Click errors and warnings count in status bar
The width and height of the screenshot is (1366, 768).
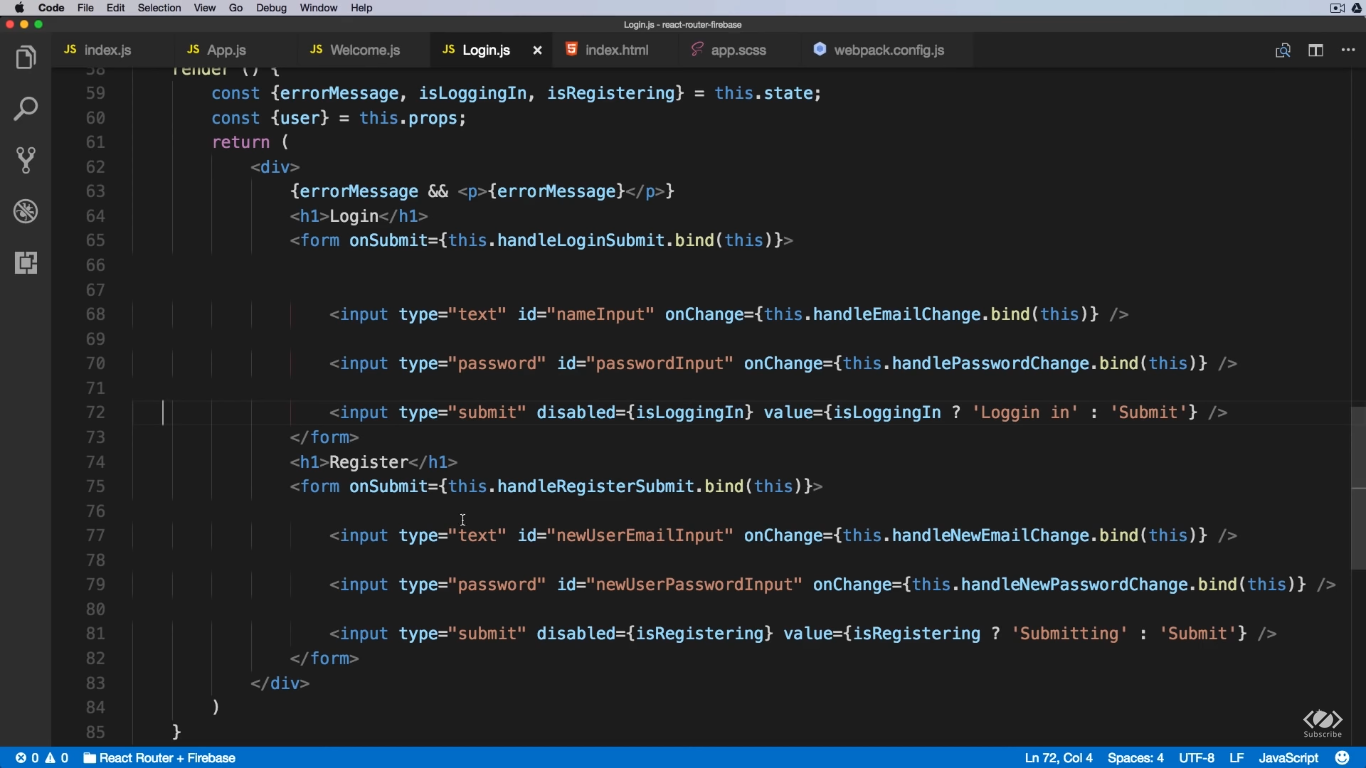click(x=42, y=758)
